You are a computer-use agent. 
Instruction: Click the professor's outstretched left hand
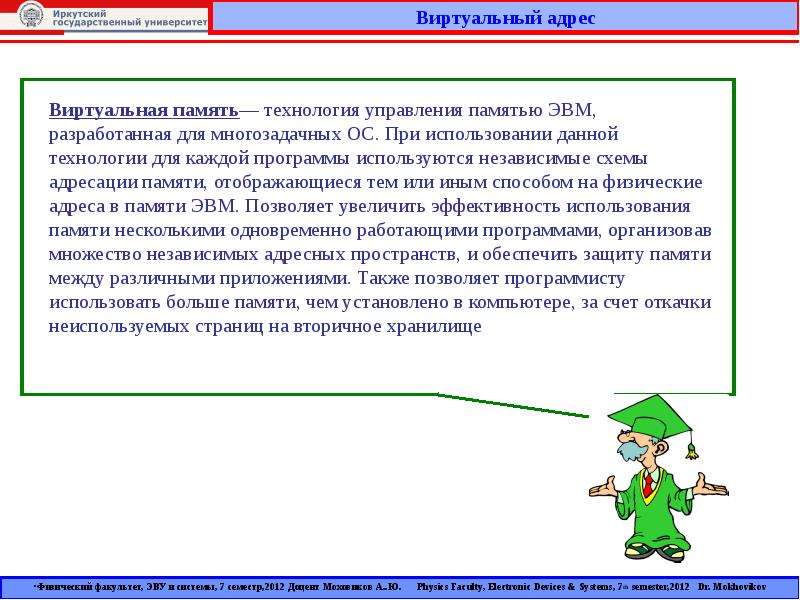point(712,485)
